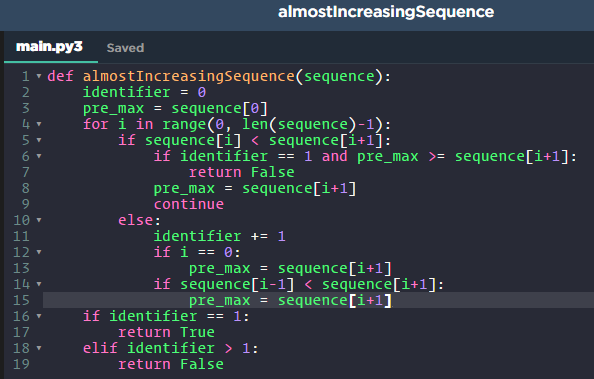594x379 pixels.
Task: Collapse the elif block on line 18
Action: 39,348
